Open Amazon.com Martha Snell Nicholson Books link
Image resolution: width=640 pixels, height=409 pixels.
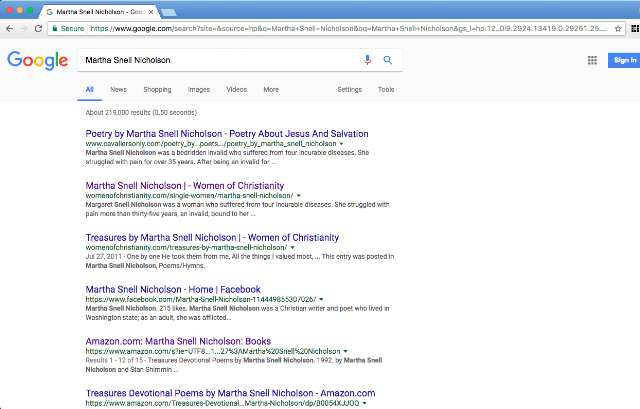pyautogui.click(x=178, y=341)
